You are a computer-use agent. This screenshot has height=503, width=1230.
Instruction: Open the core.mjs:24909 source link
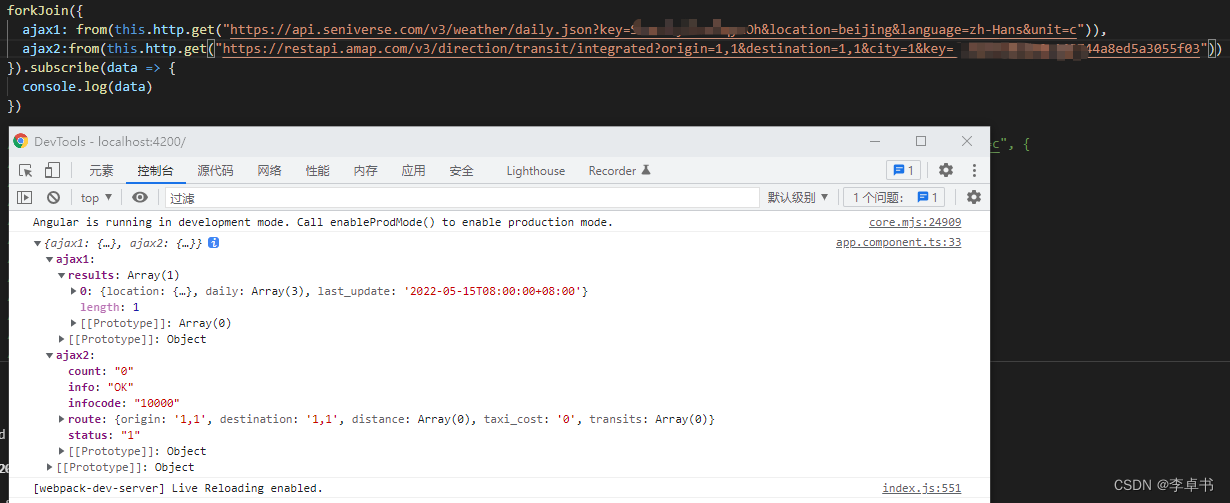click(915, 223)
